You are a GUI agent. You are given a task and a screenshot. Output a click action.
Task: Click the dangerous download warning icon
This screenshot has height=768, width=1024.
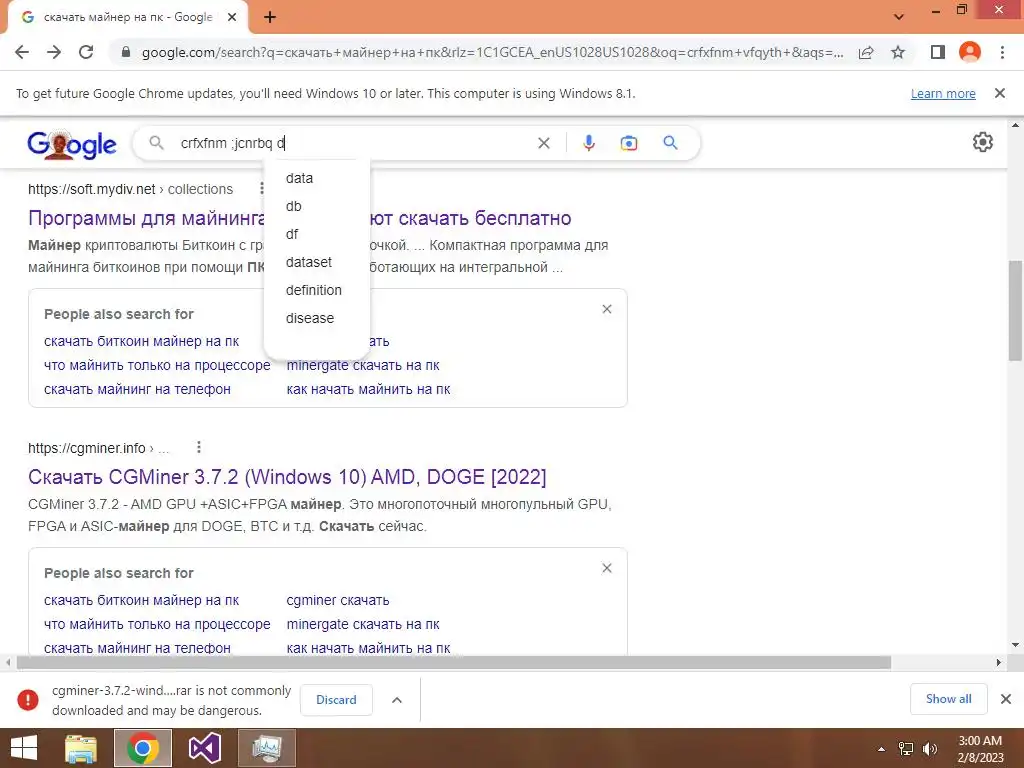(x=28, y=700)
